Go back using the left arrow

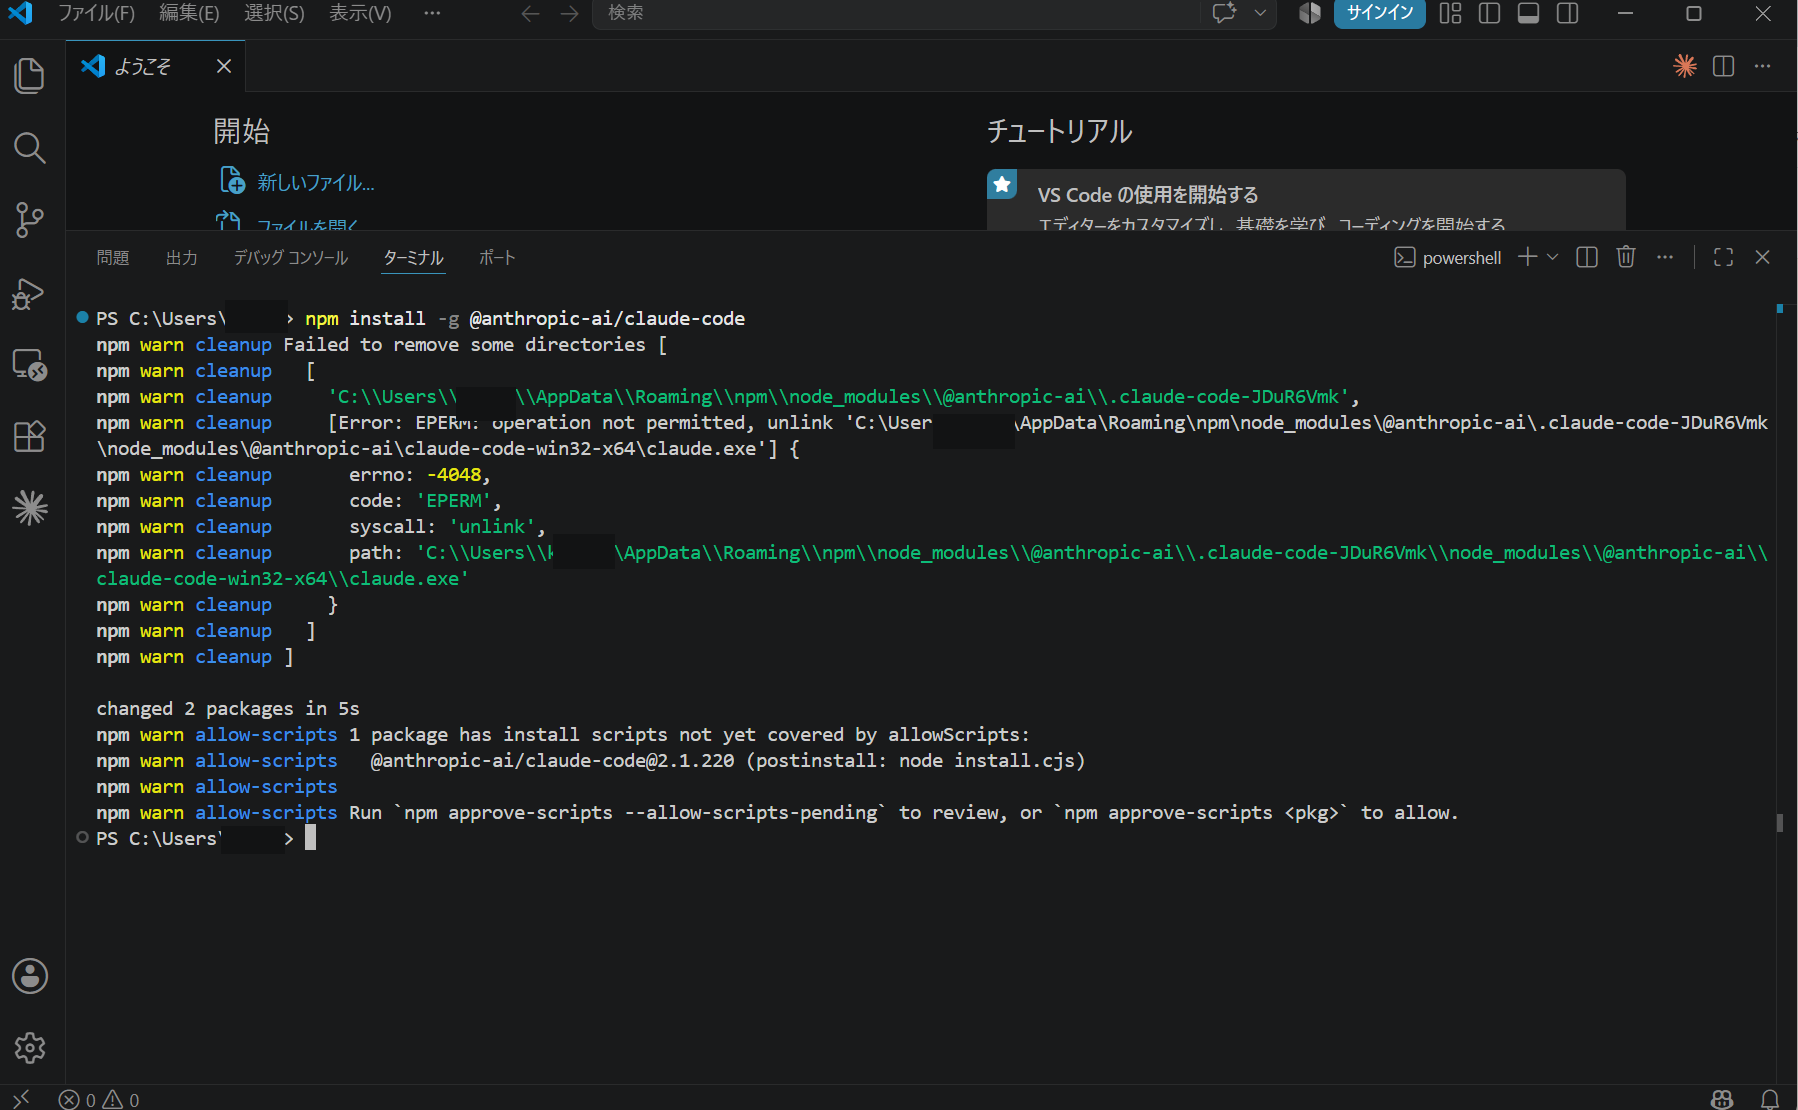(531, 13)
